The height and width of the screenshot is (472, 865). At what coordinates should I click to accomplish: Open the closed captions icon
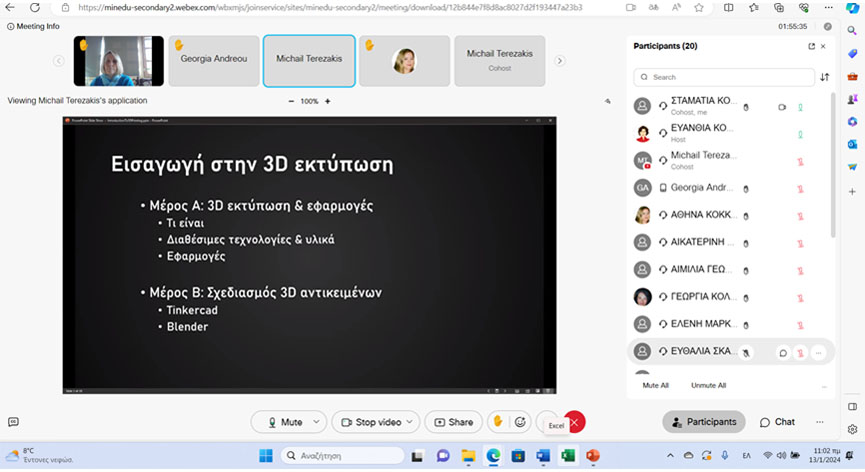pos(13,422)
